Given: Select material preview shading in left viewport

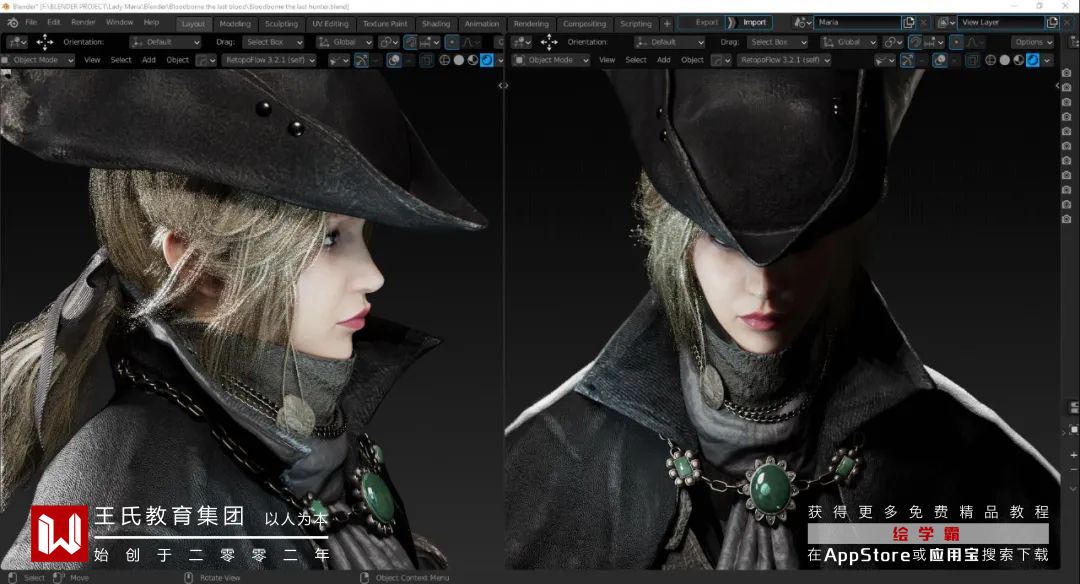Looking at the screenshot, I should (x=472, y=61).
